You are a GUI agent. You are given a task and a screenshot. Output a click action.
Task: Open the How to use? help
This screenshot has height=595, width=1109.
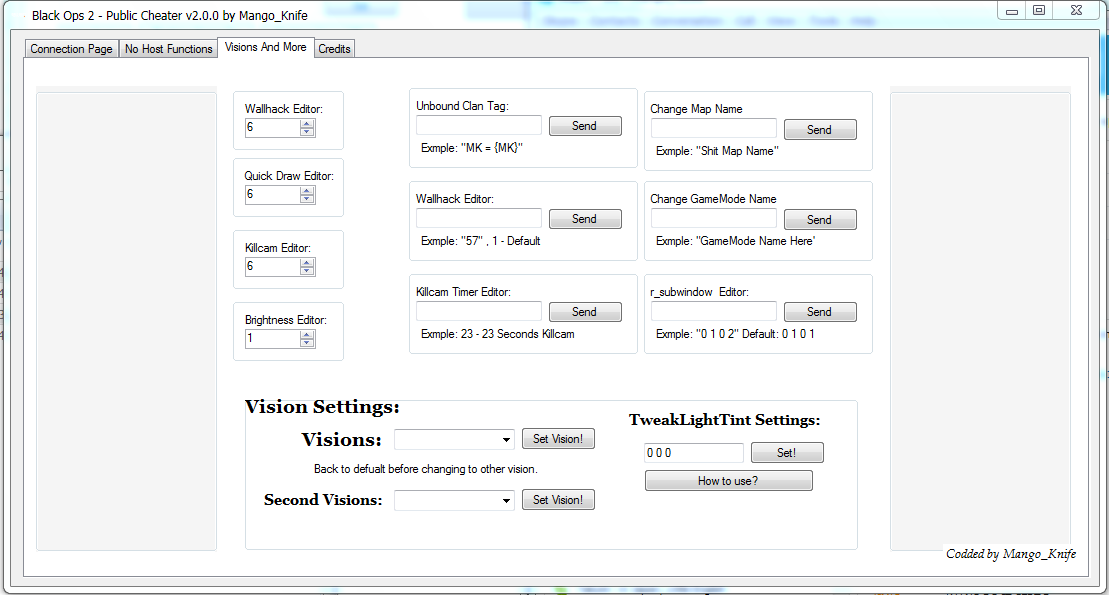(x=728, y=481)
